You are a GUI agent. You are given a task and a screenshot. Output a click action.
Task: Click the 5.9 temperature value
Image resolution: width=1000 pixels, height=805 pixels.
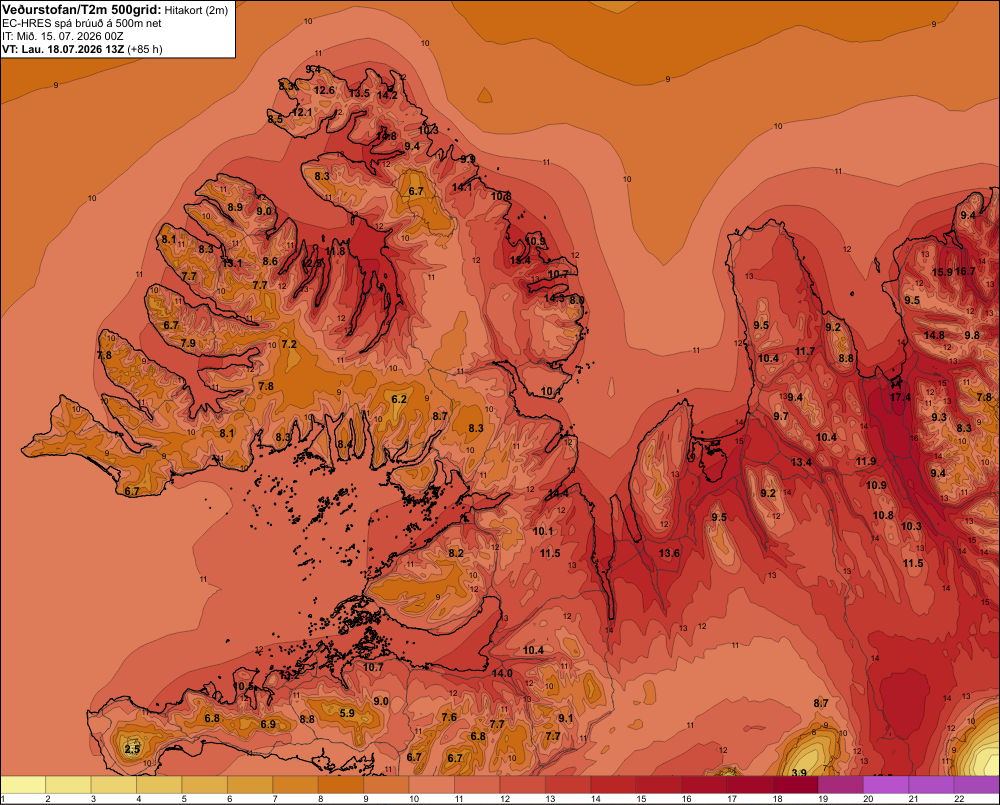click(x=347, y=713)
